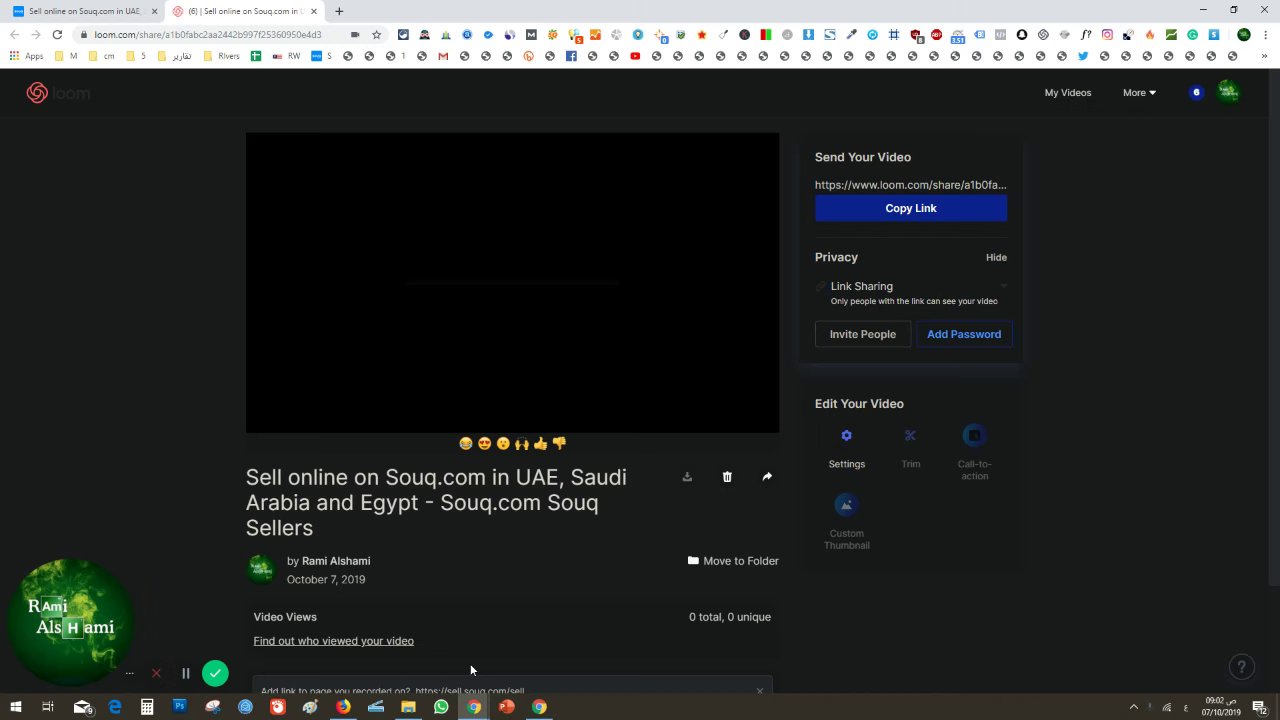This screenshot has height=720, width=1280.
Task: Open the notifications bell icon
Action: tap(1196, 93)
